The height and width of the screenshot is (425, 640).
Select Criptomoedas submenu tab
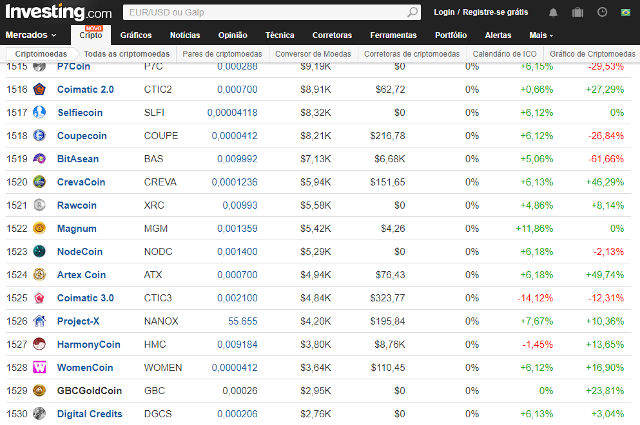(x=41, y=54)
